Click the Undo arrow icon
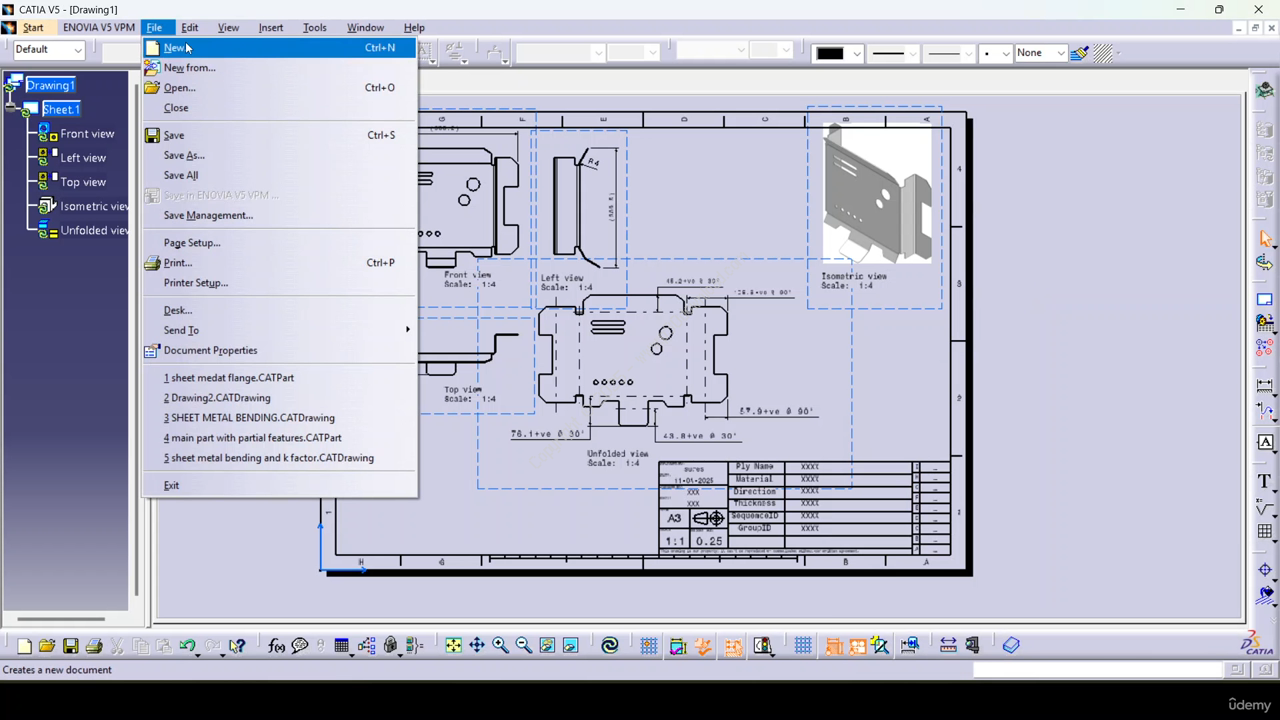This screenshot has width=1280, height=720. click(187, 645)
